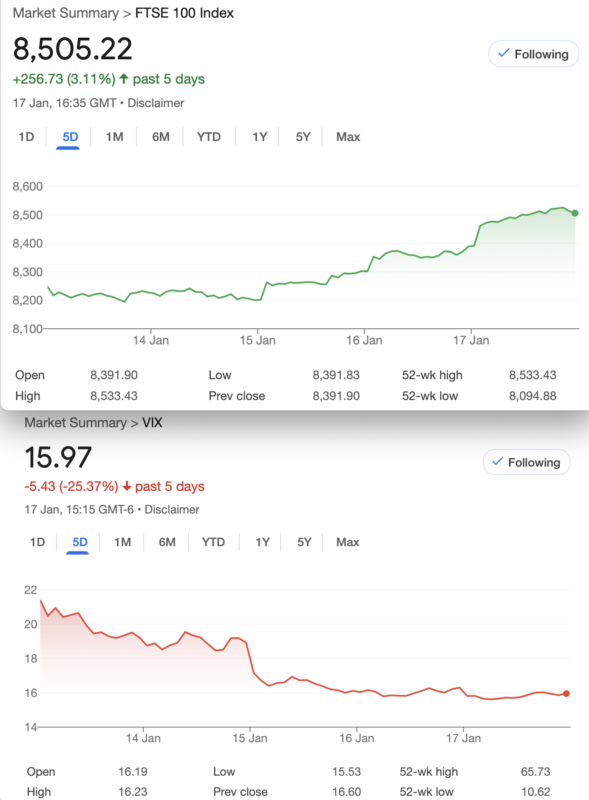Select 1D range on VIX chart
Viewport: 589px width, 800px height.
point(37,542)
